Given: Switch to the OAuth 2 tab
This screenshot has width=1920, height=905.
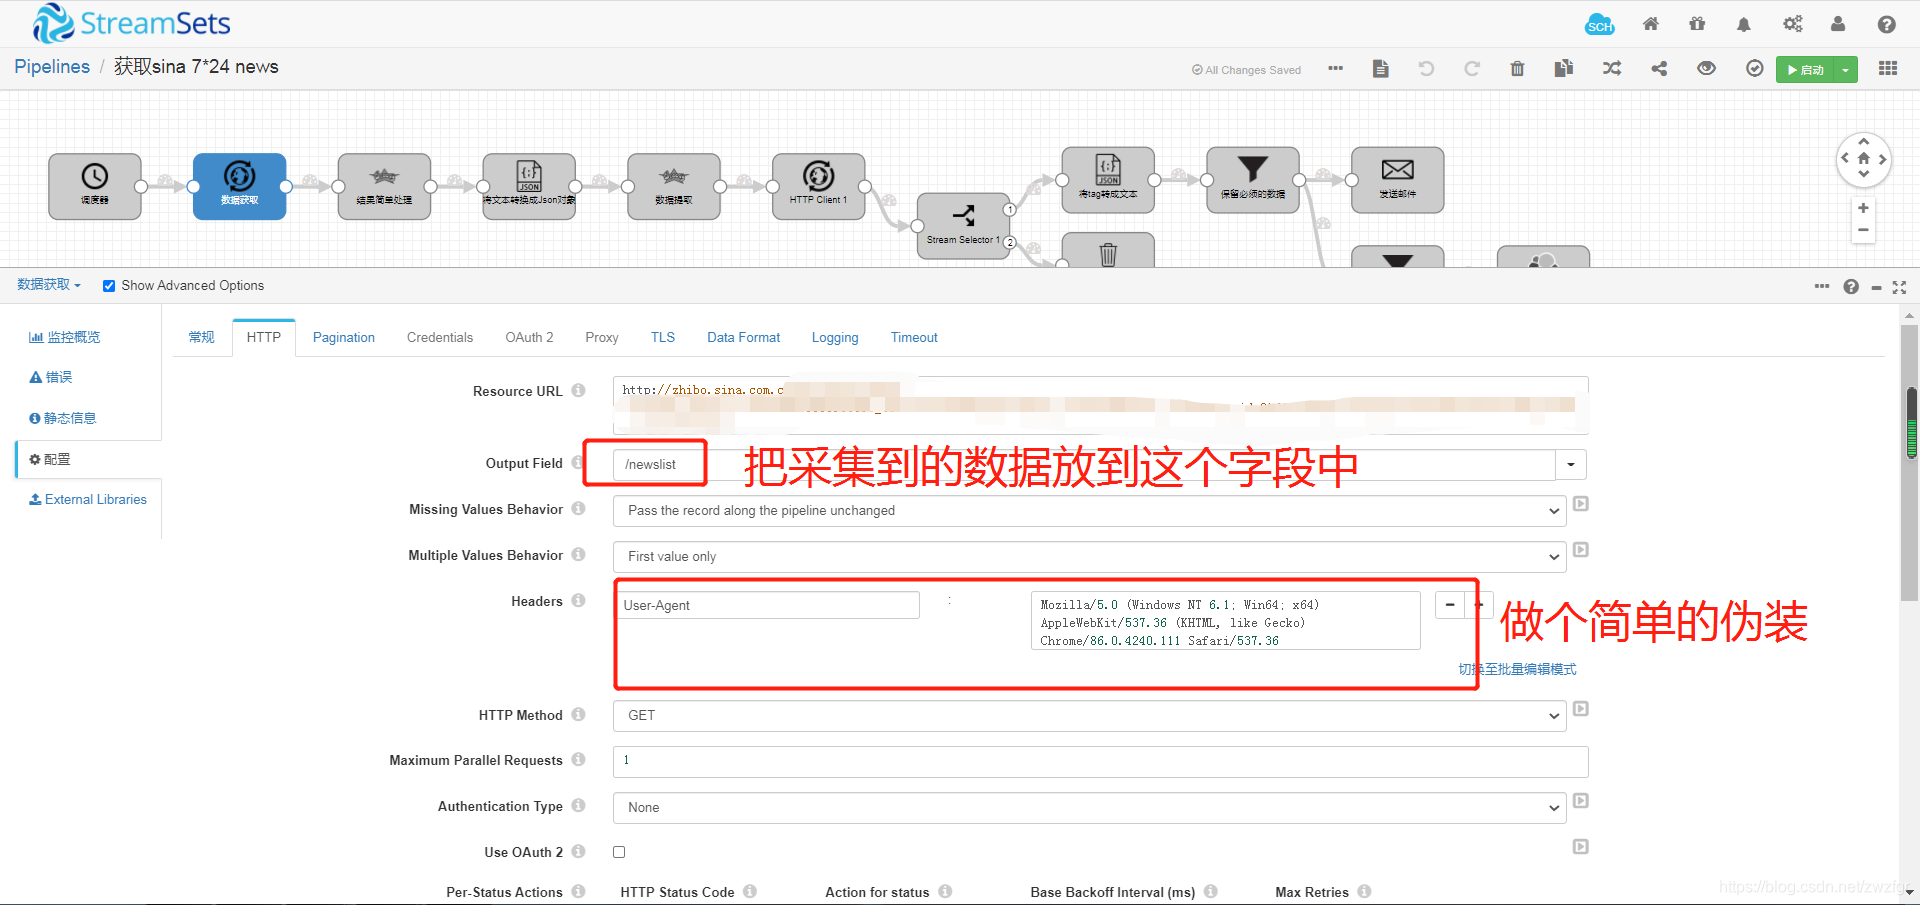Looking at the screenshot, I should (x=529, y=337).
